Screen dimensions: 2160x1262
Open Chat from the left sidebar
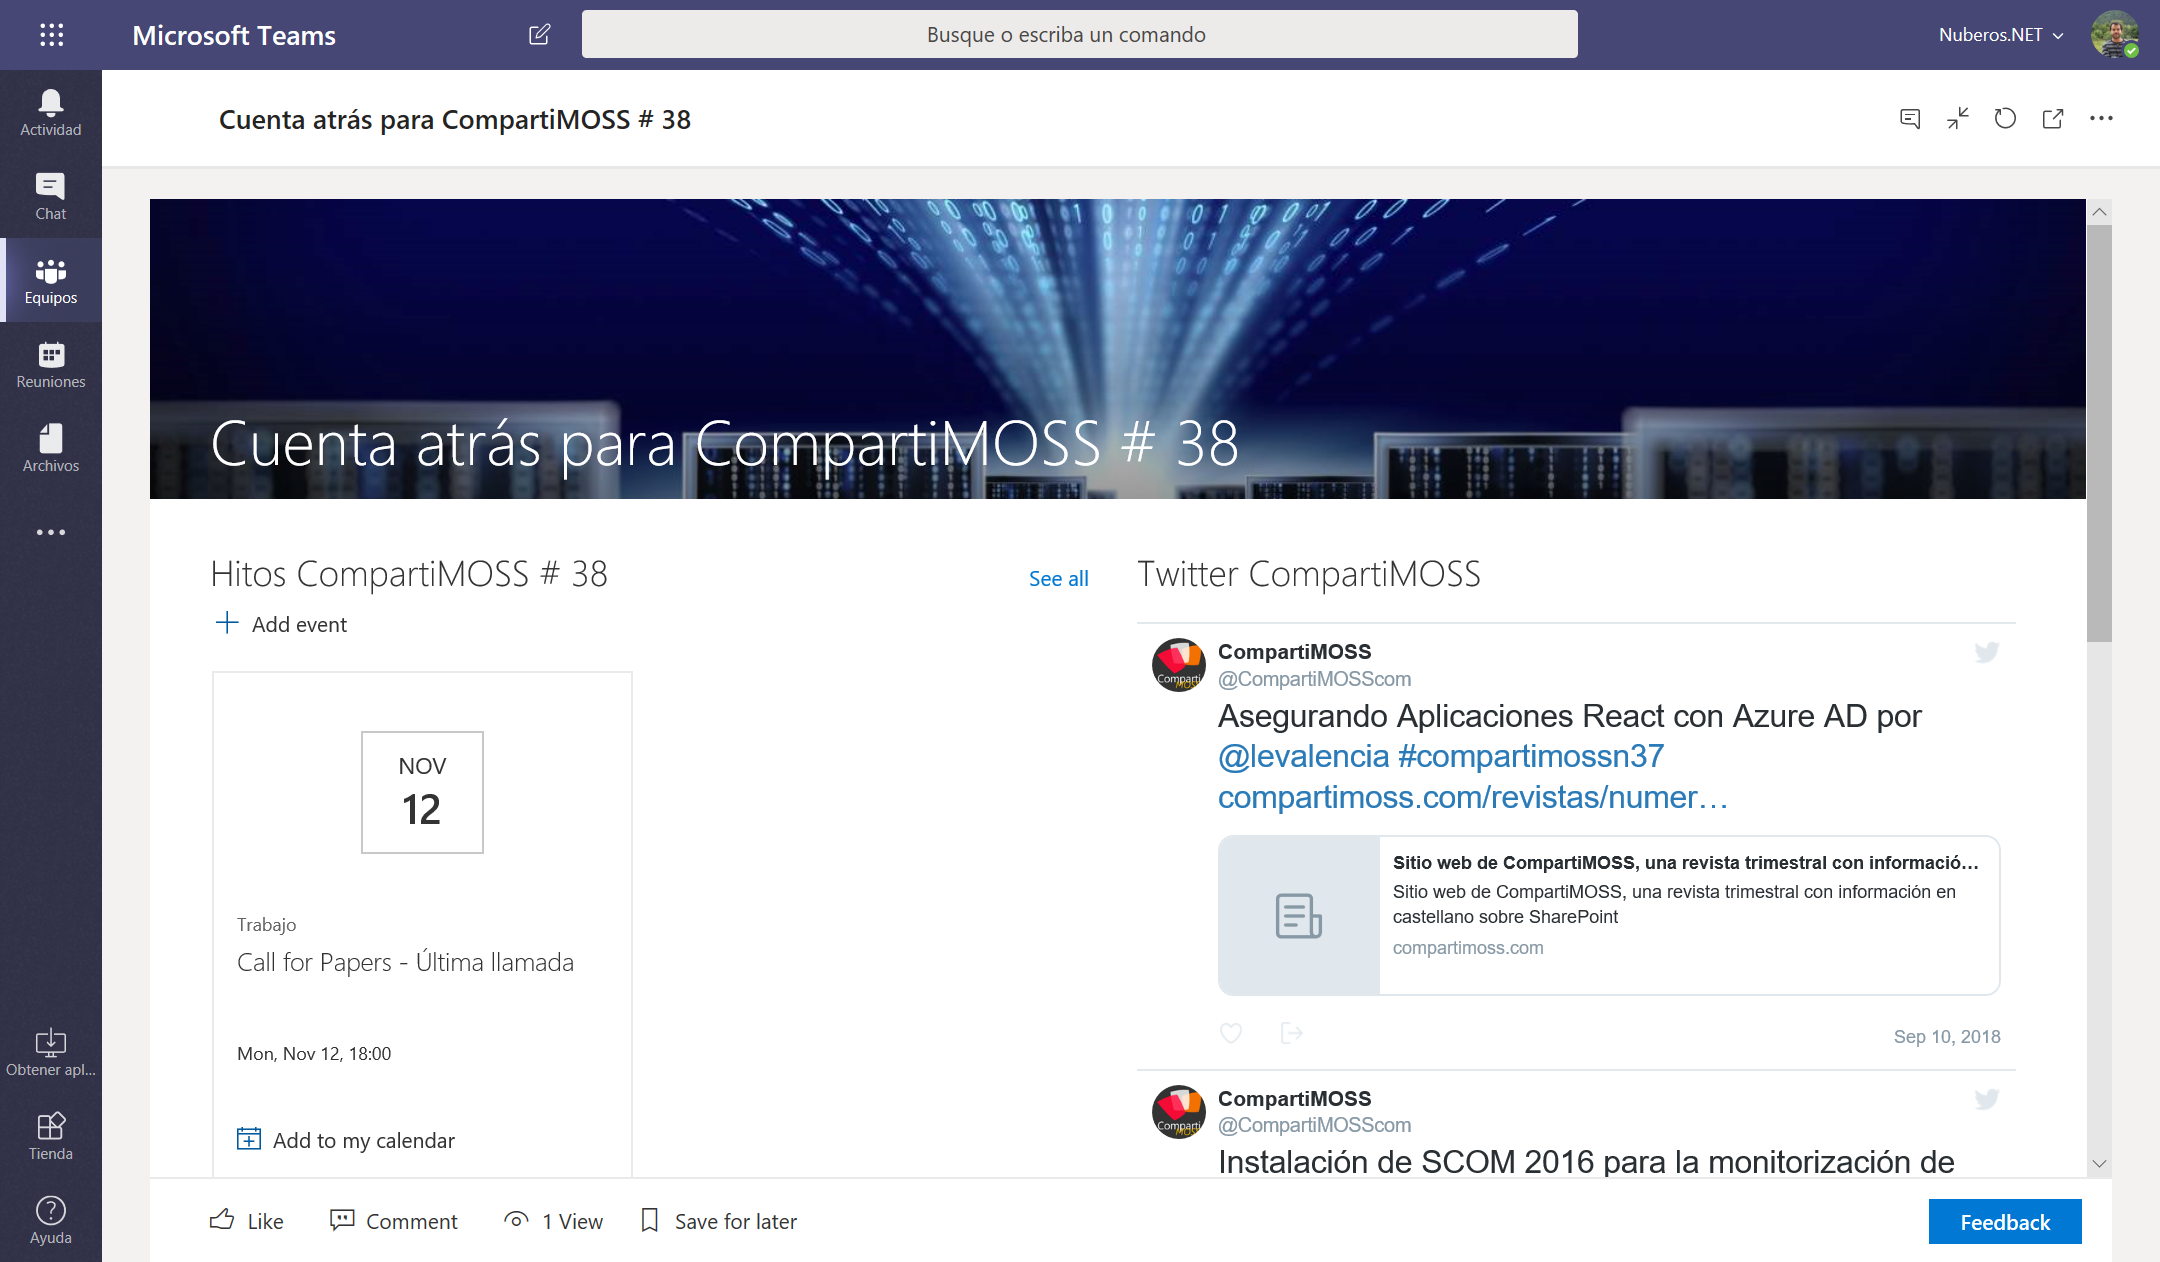50,192
